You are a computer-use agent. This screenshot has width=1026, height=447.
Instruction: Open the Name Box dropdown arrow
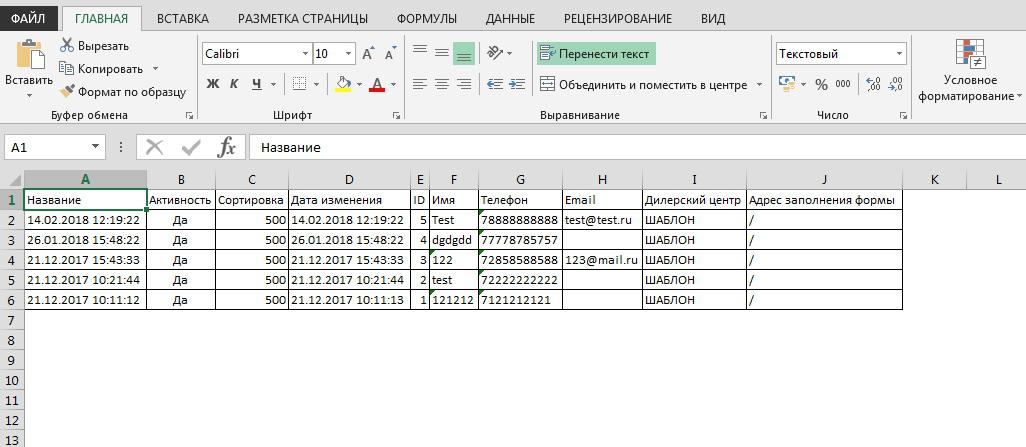(x=96, y=147)
